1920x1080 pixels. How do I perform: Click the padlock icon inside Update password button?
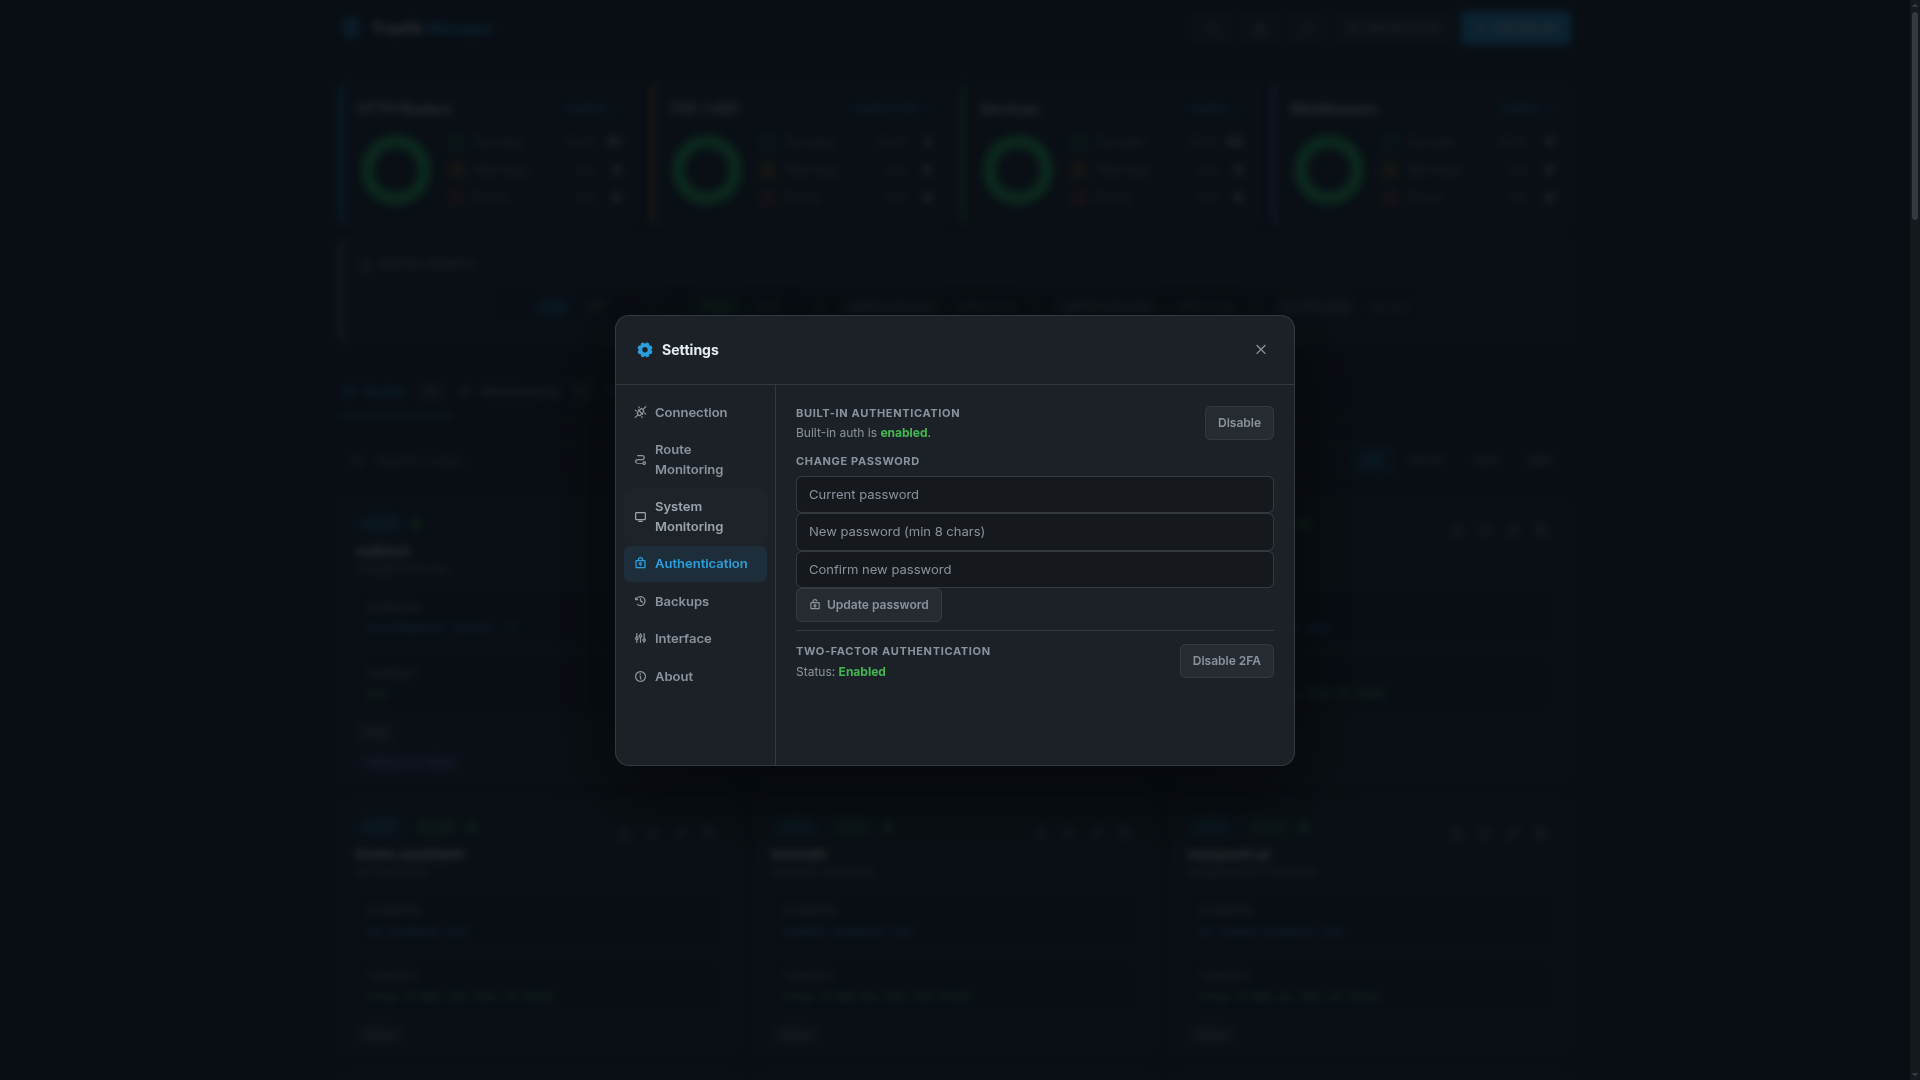pos(815,605)
